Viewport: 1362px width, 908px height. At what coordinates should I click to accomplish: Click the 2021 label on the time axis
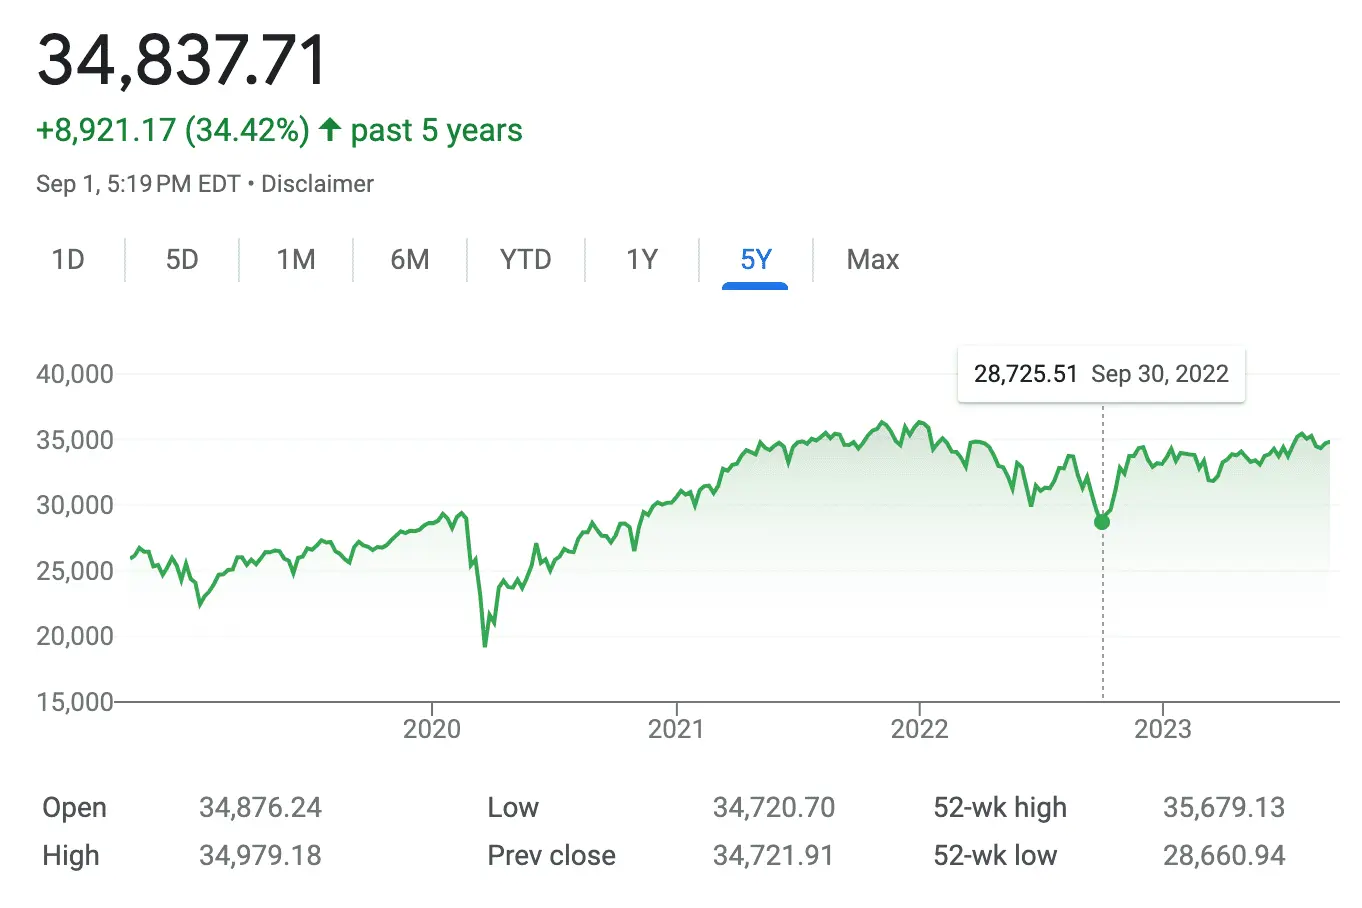click(676, 729)
